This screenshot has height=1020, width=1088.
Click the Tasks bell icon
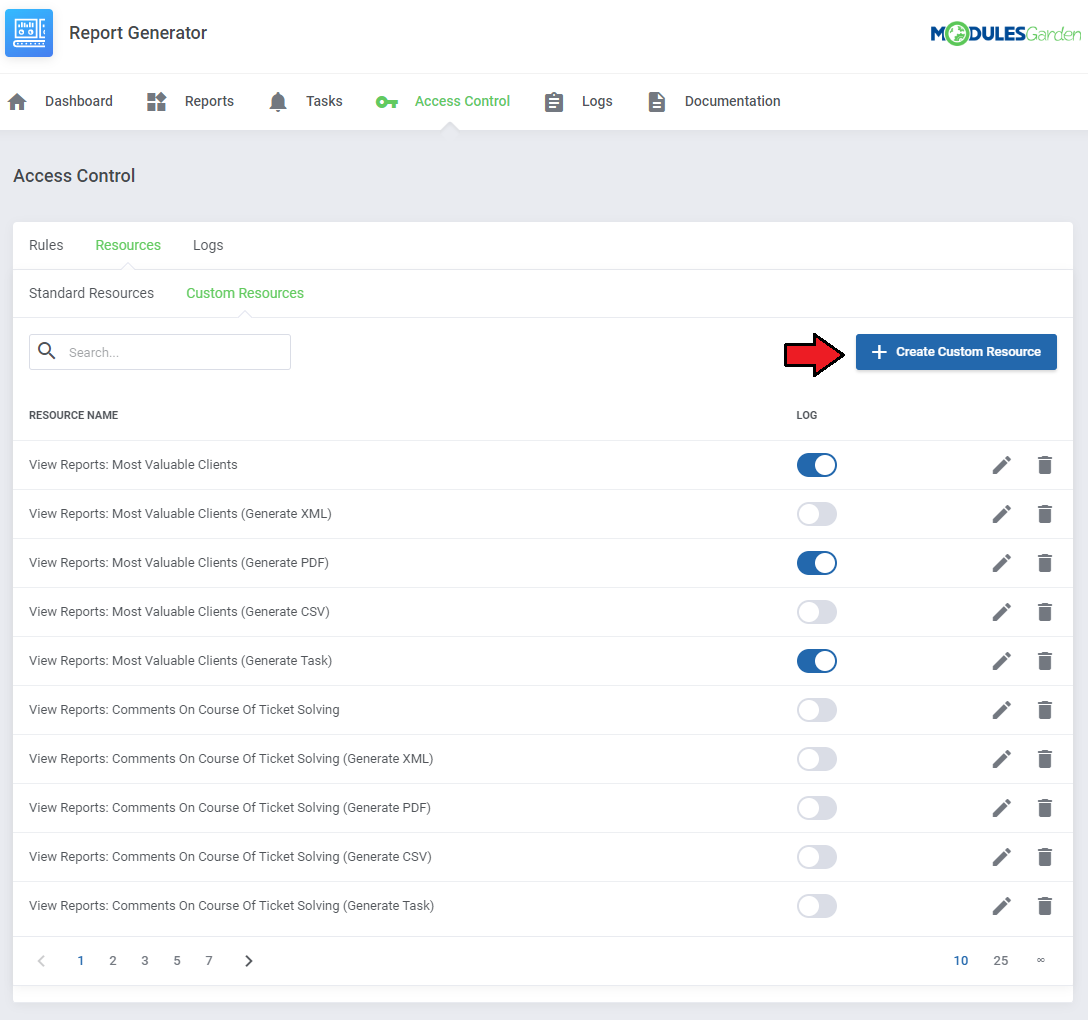click(x=278, y=102)
